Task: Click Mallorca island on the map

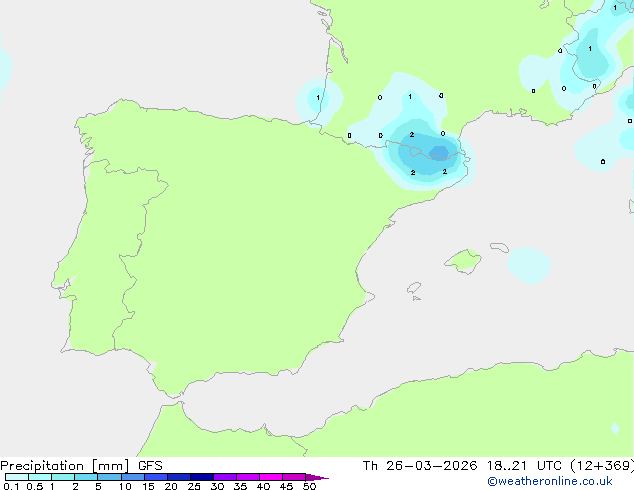Action: [464, 261]
